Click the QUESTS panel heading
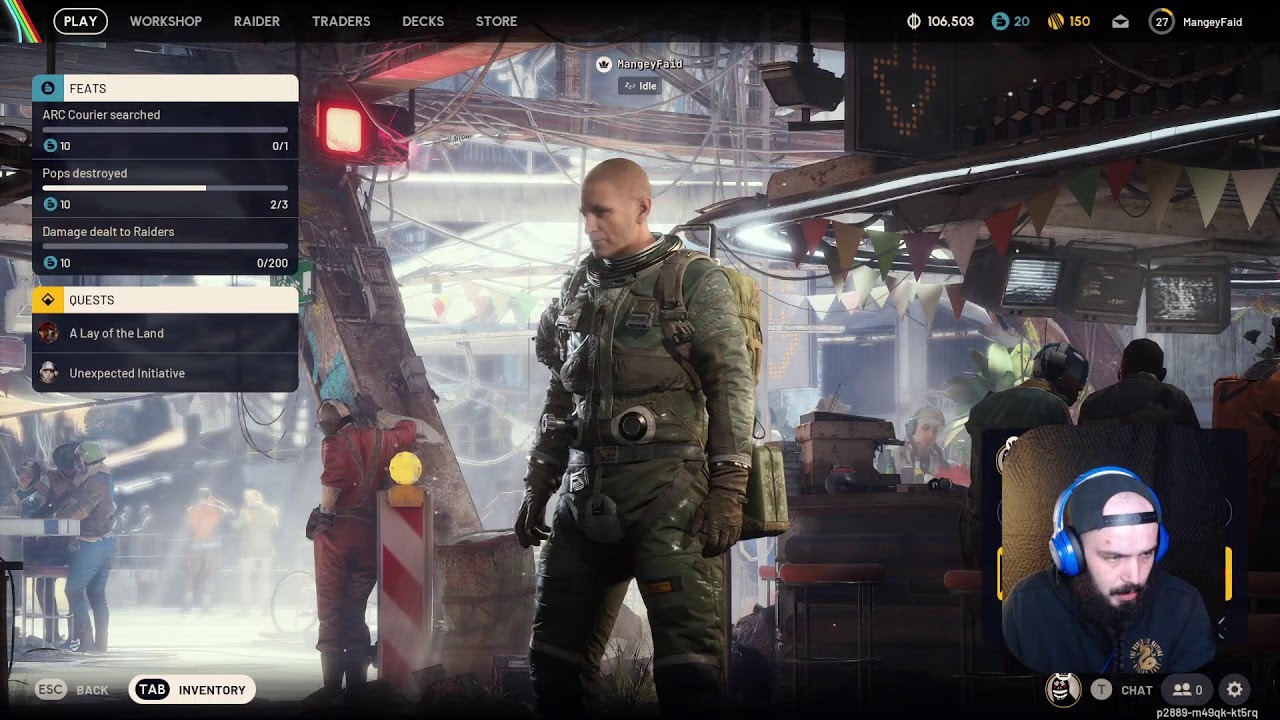1280x720 pixels. tap(91, 300)
